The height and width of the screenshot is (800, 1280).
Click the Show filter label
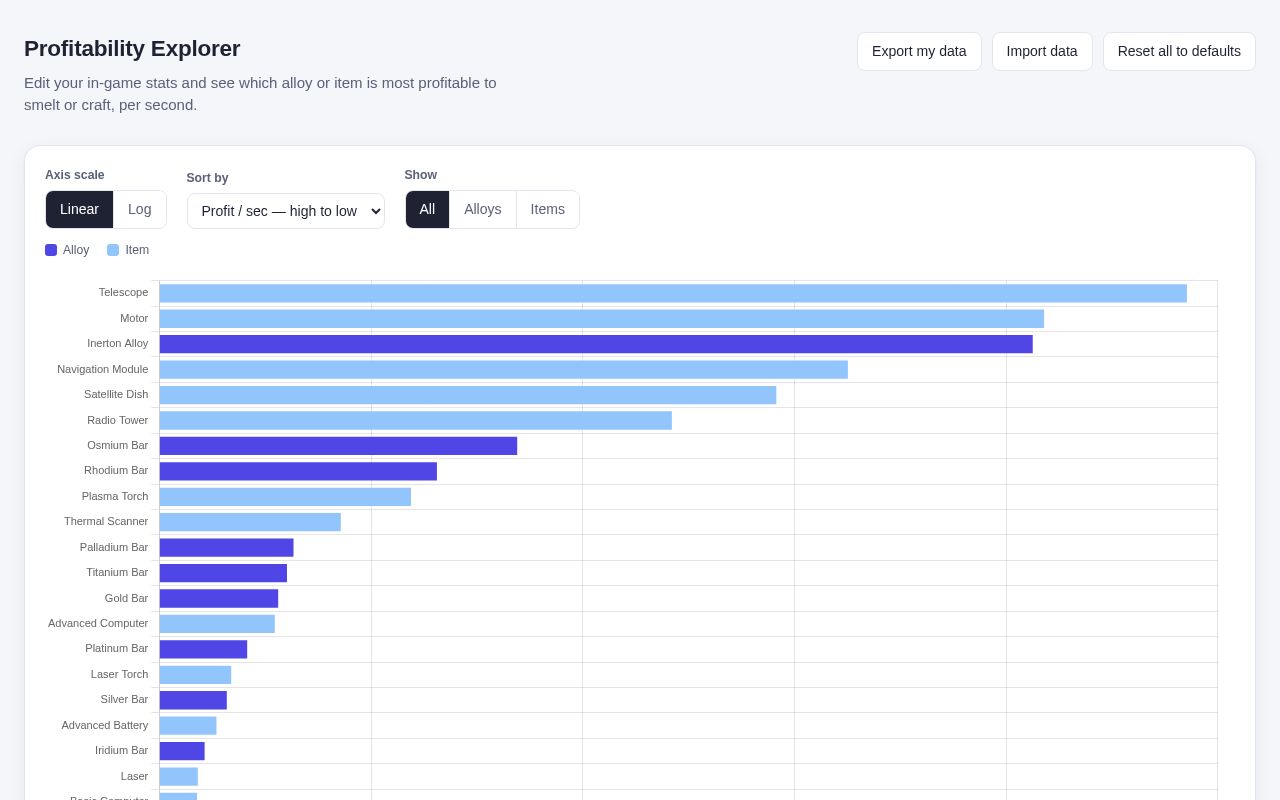(421, 175)
